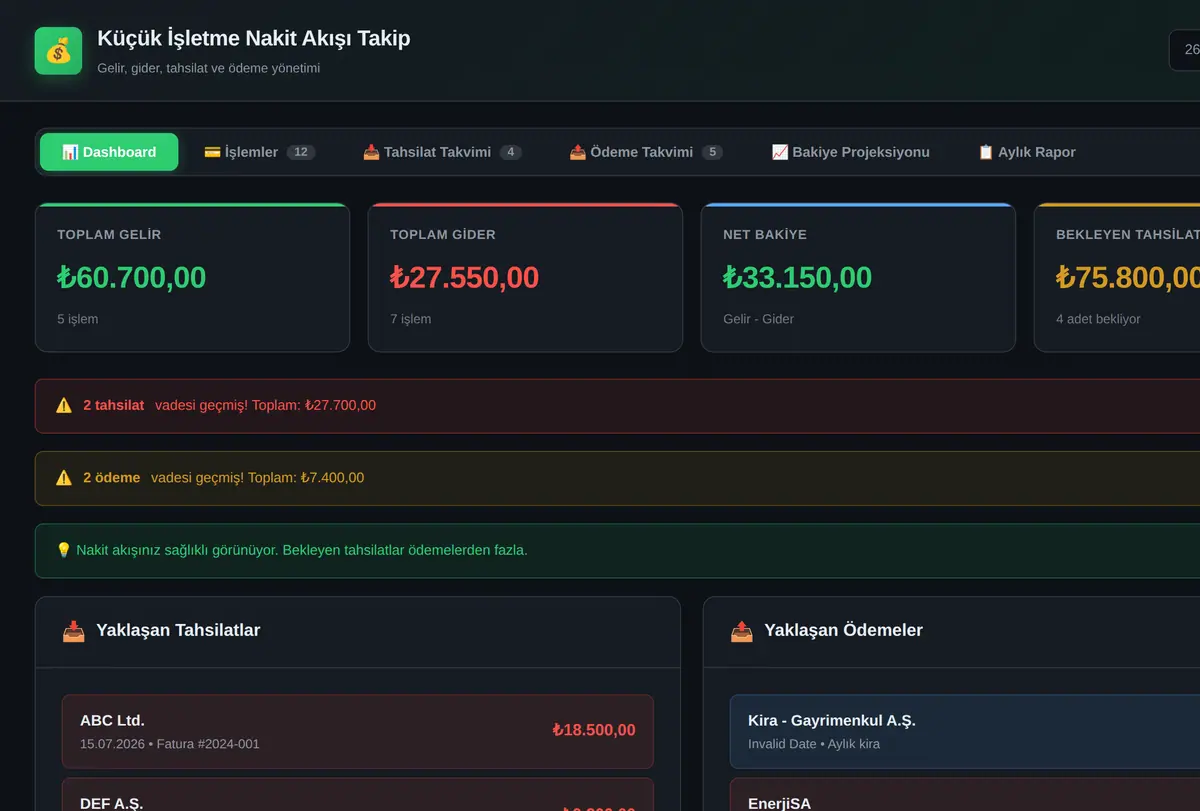Click the "Invalid Date • Aylık kira" detail text
1200x811 pixels.
click(x=814, y=744)
